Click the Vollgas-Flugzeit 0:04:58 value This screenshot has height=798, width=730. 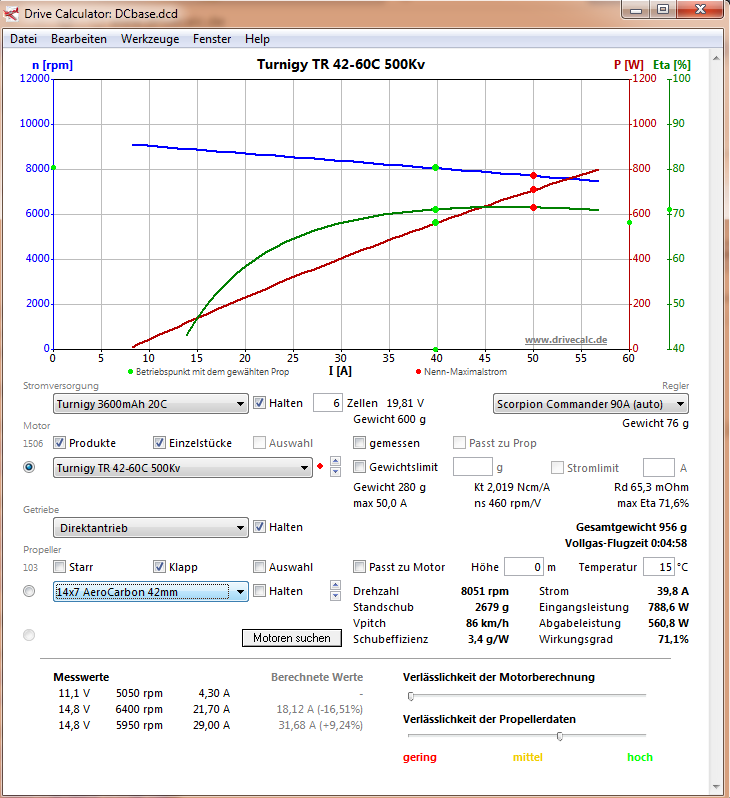pos(626,543)
